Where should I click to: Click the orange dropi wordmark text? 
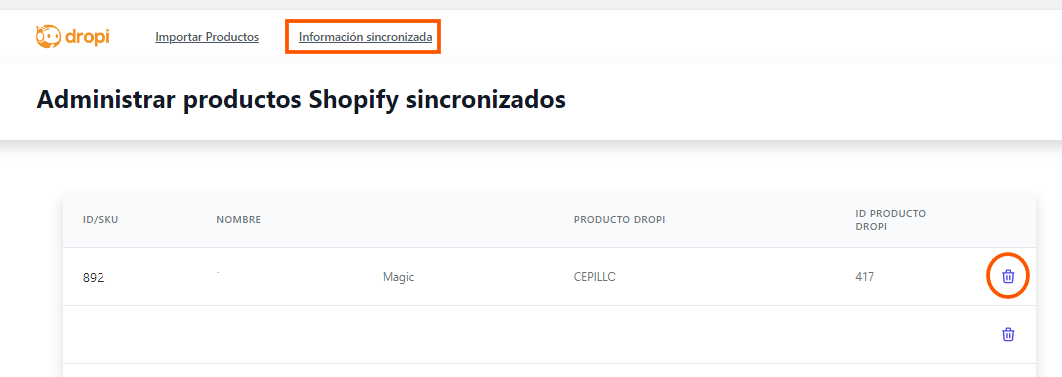(87, 37)
